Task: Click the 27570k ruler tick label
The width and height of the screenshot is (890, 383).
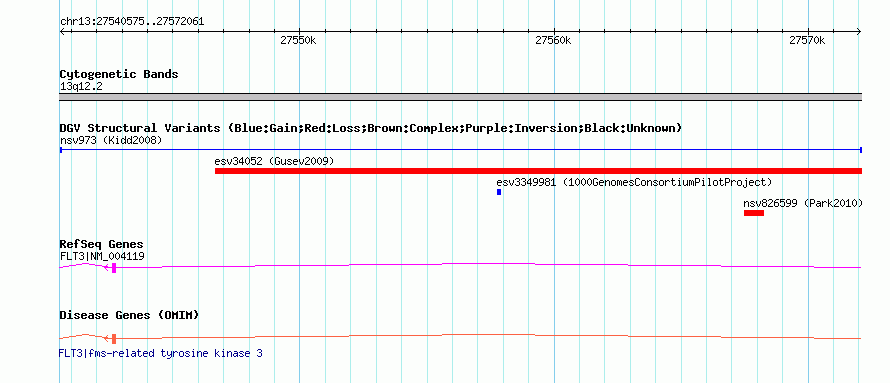Action: pyautogui.click(x=807, y=40)
